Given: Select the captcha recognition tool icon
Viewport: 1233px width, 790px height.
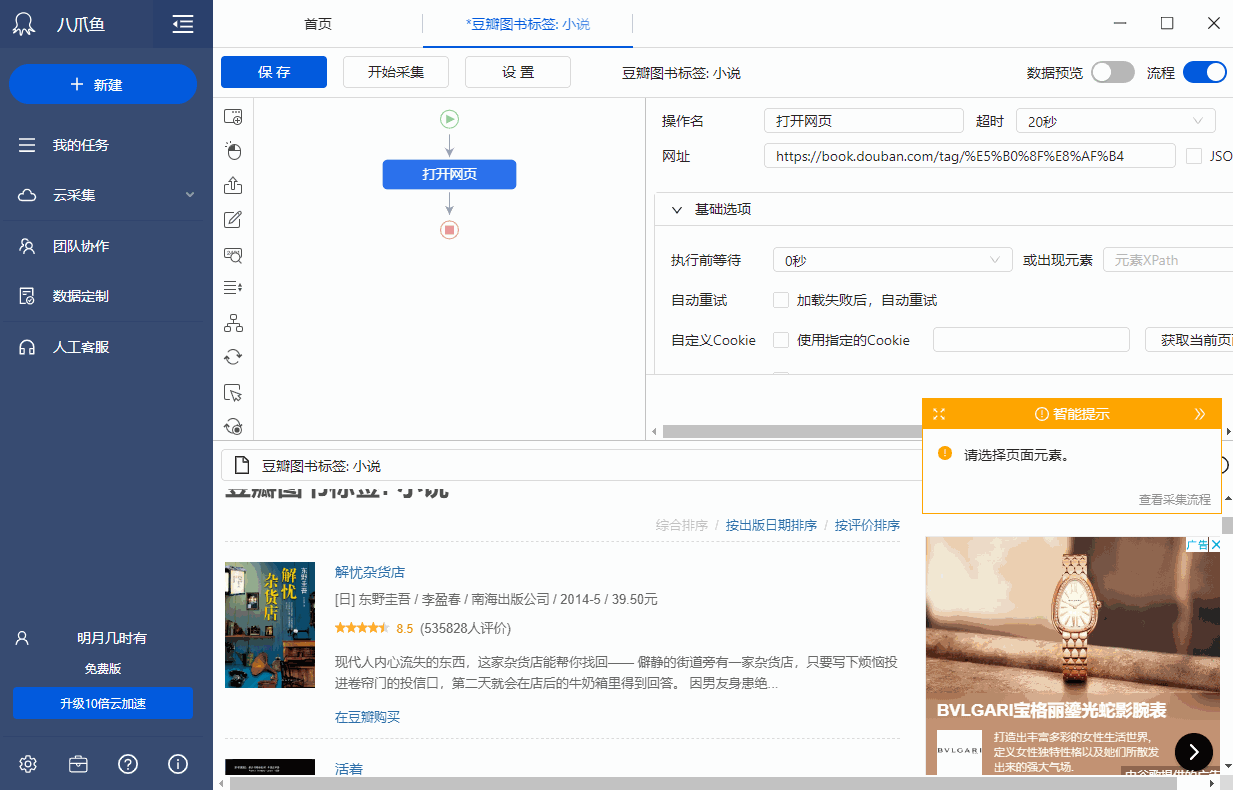Looking at the screenshot, I should (233, 254).
